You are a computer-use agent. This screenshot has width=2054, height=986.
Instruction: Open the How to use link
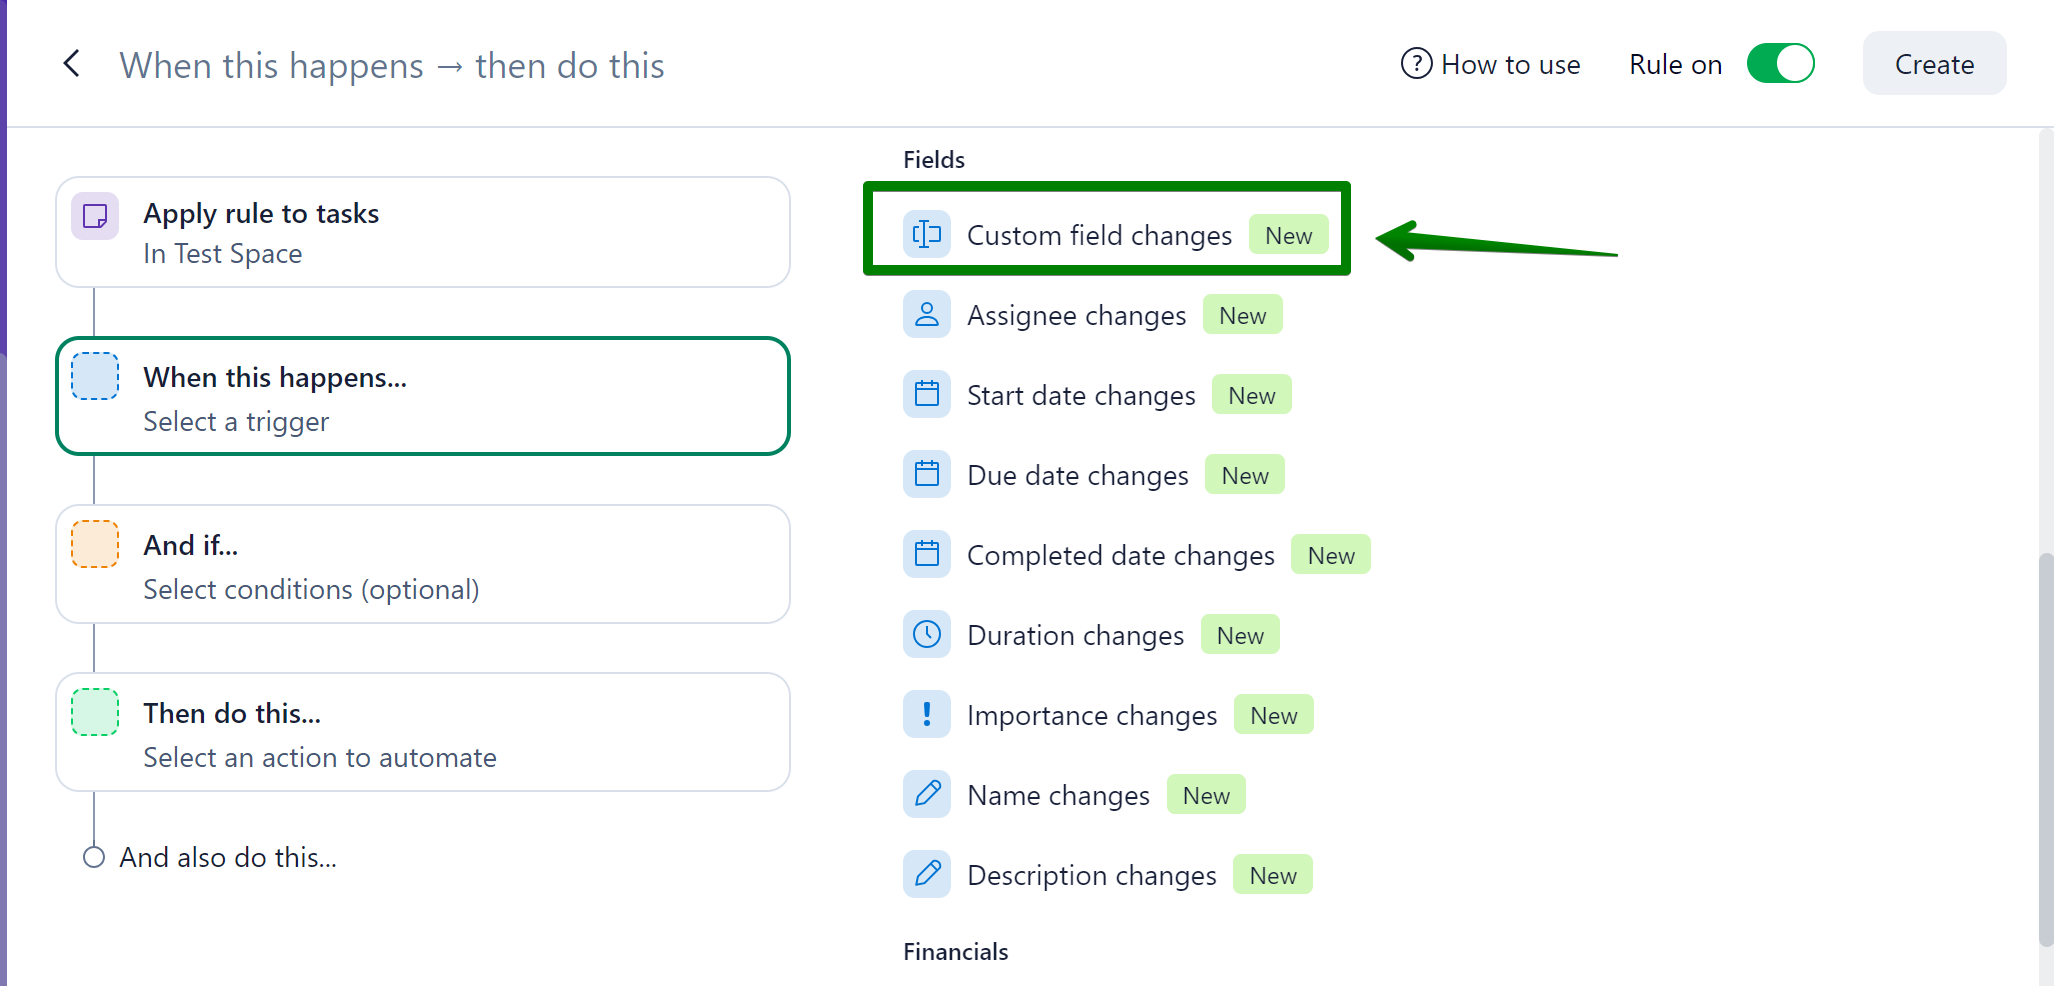point(1510,64)
